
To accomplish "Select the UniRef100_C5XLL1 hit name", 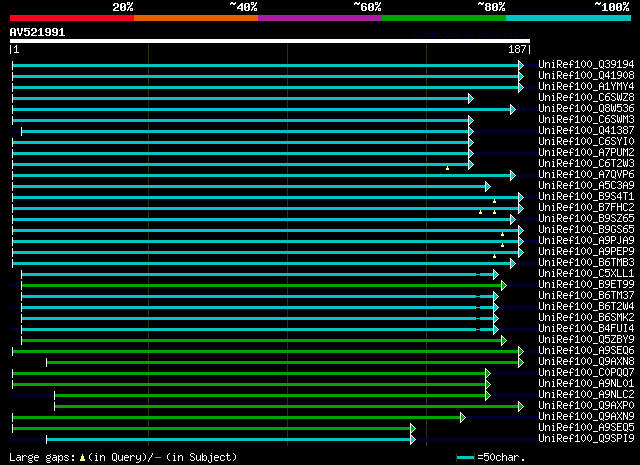I will coord(586,274).
